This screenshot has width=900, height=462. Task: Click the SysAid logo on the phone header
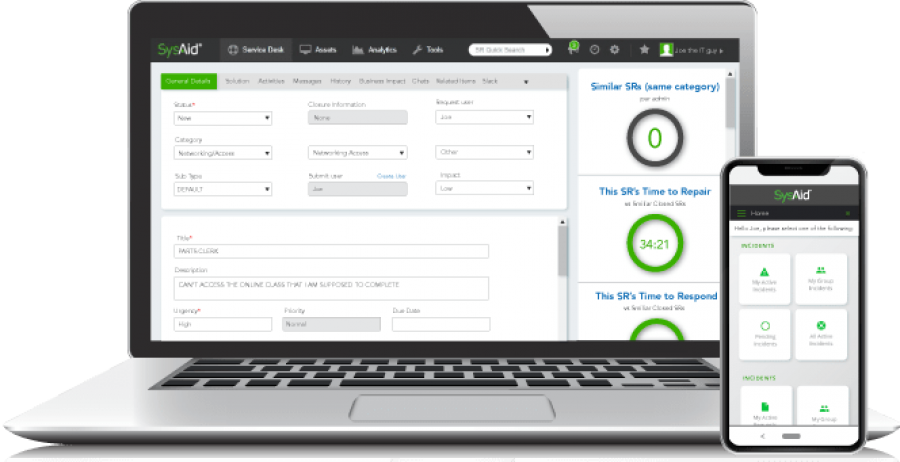[x=792, y=195]
